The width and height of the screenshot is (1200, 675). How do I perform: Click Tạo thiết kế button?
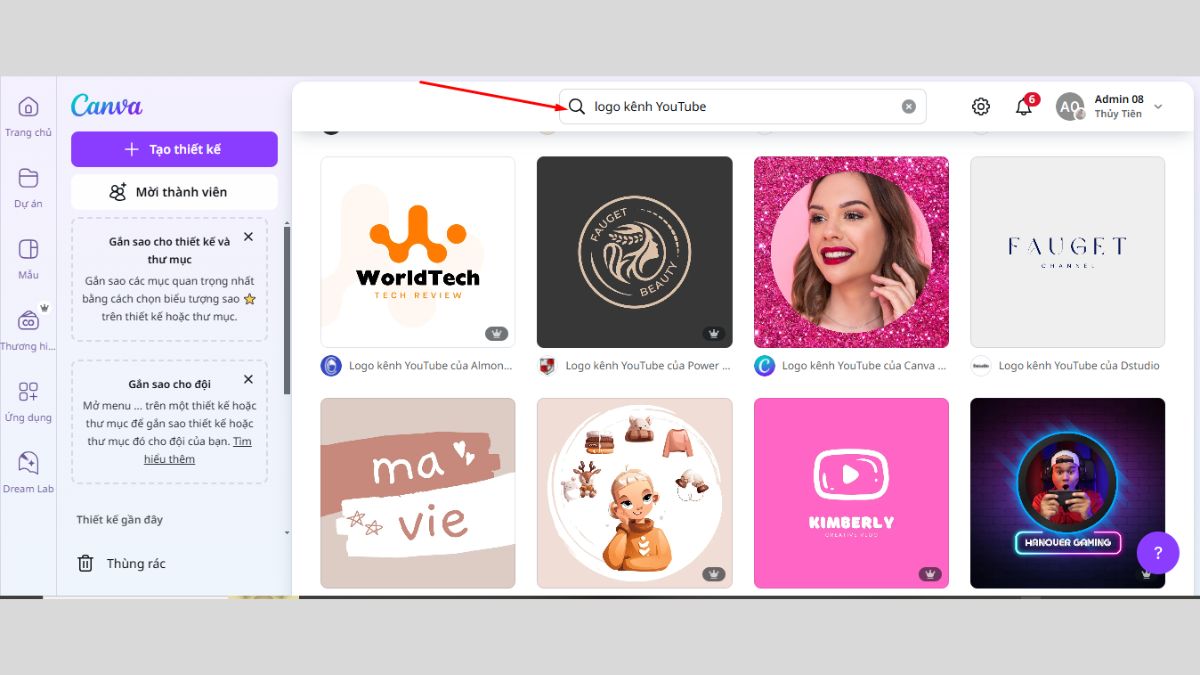tap(174, 149)
